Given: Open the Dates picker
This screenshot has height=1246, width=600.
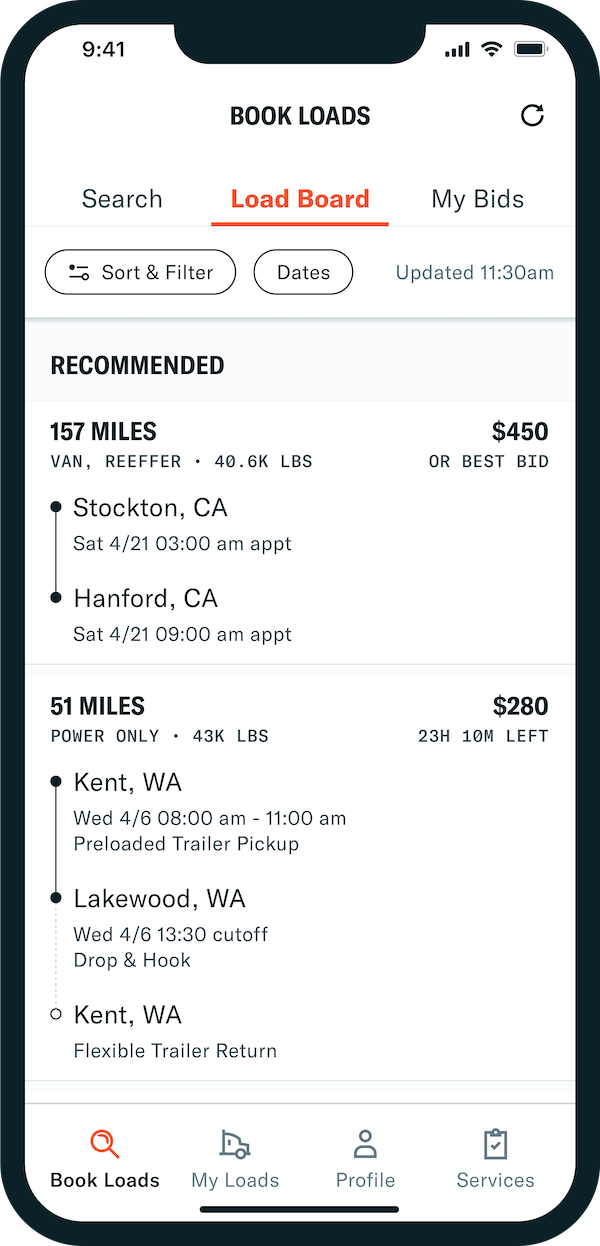Looking at the screenshot, I should 303,271.
